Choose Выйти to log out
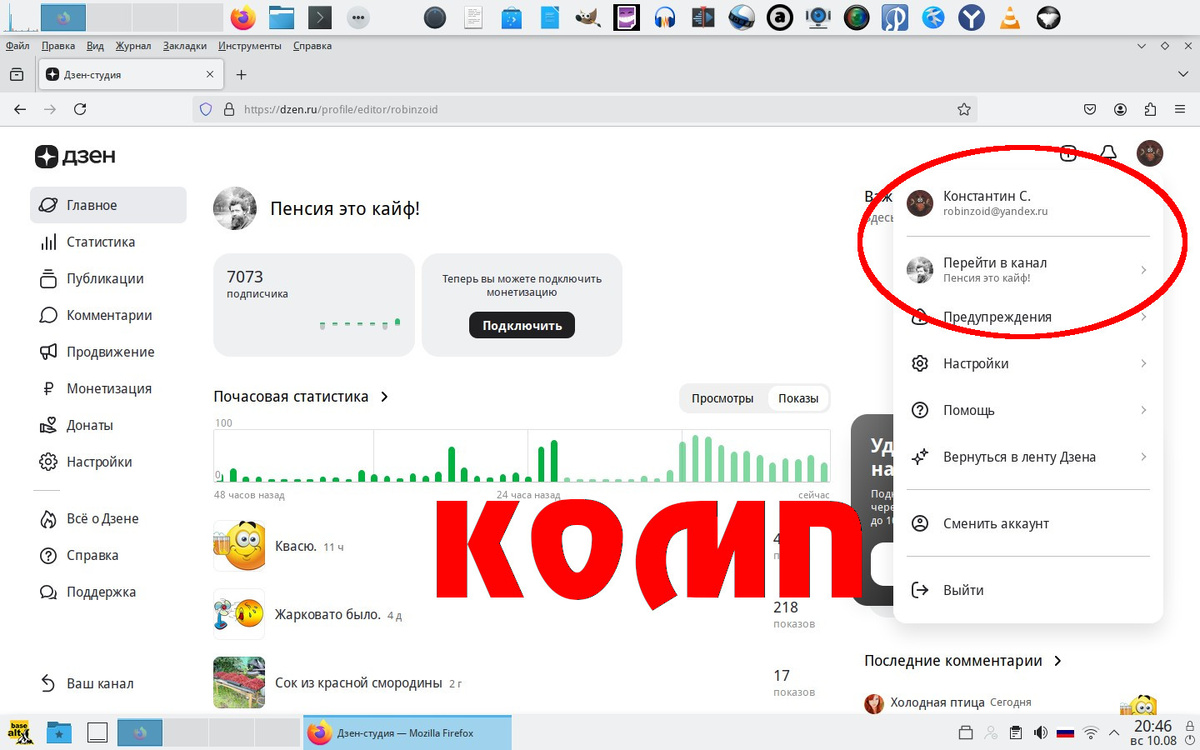The height and width of the screenshot is (750, 1200). [1028, 590]
